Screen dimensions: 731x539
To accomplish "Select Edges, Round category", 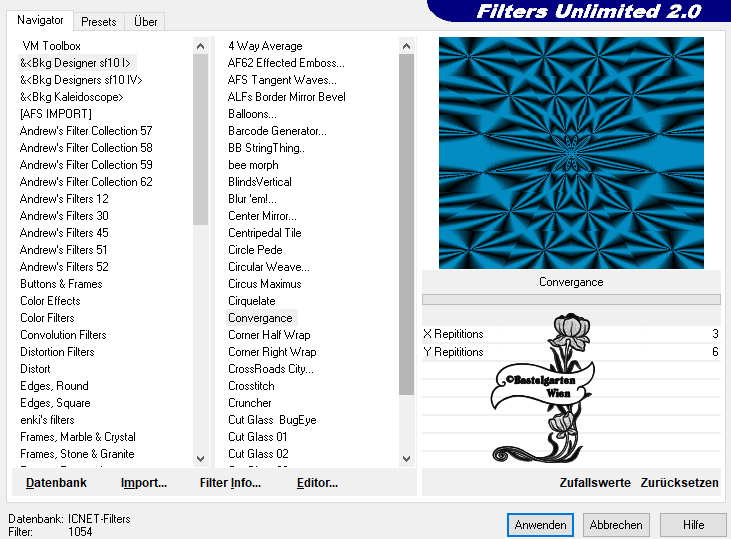I will coord(54,386).
